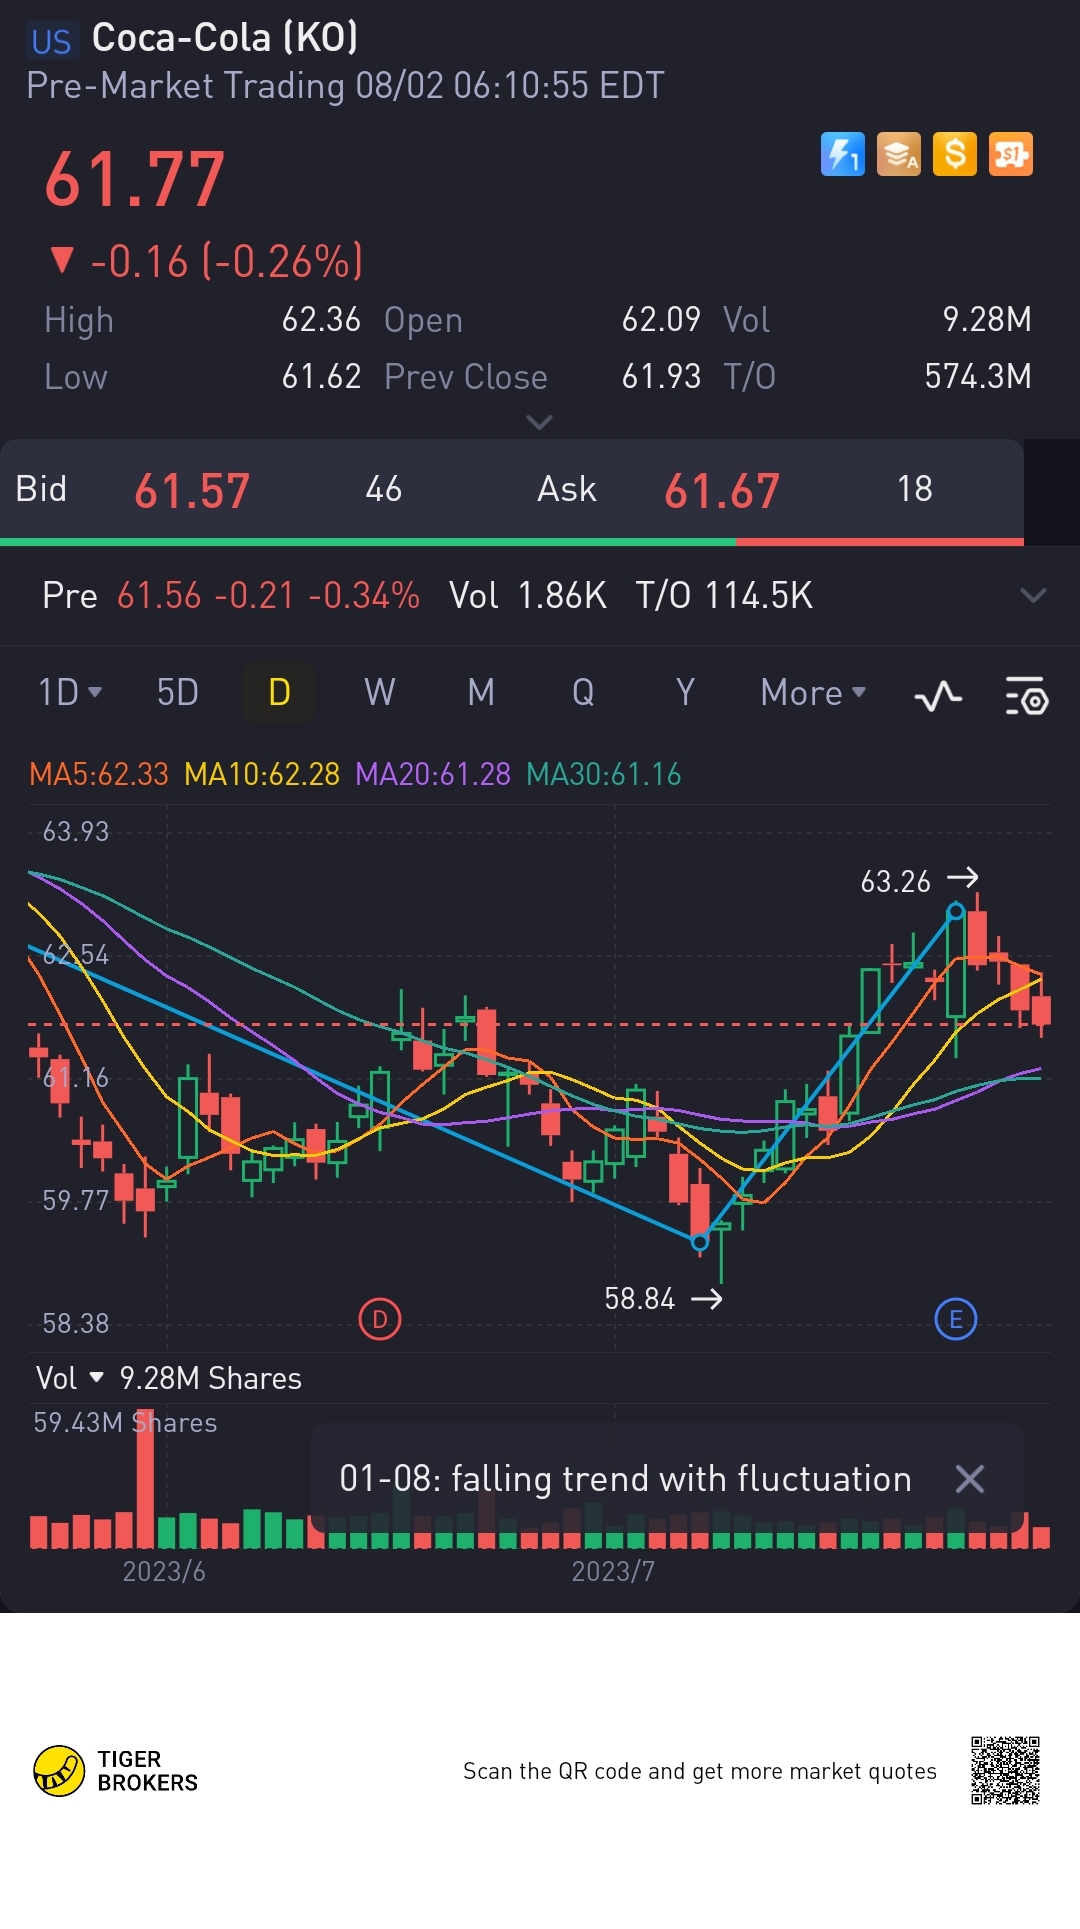Image resolution: width=1080 pixels, height=1929 pixels.
Task: Tap the stacked layers badge icon
Action: tap(898, 154)
